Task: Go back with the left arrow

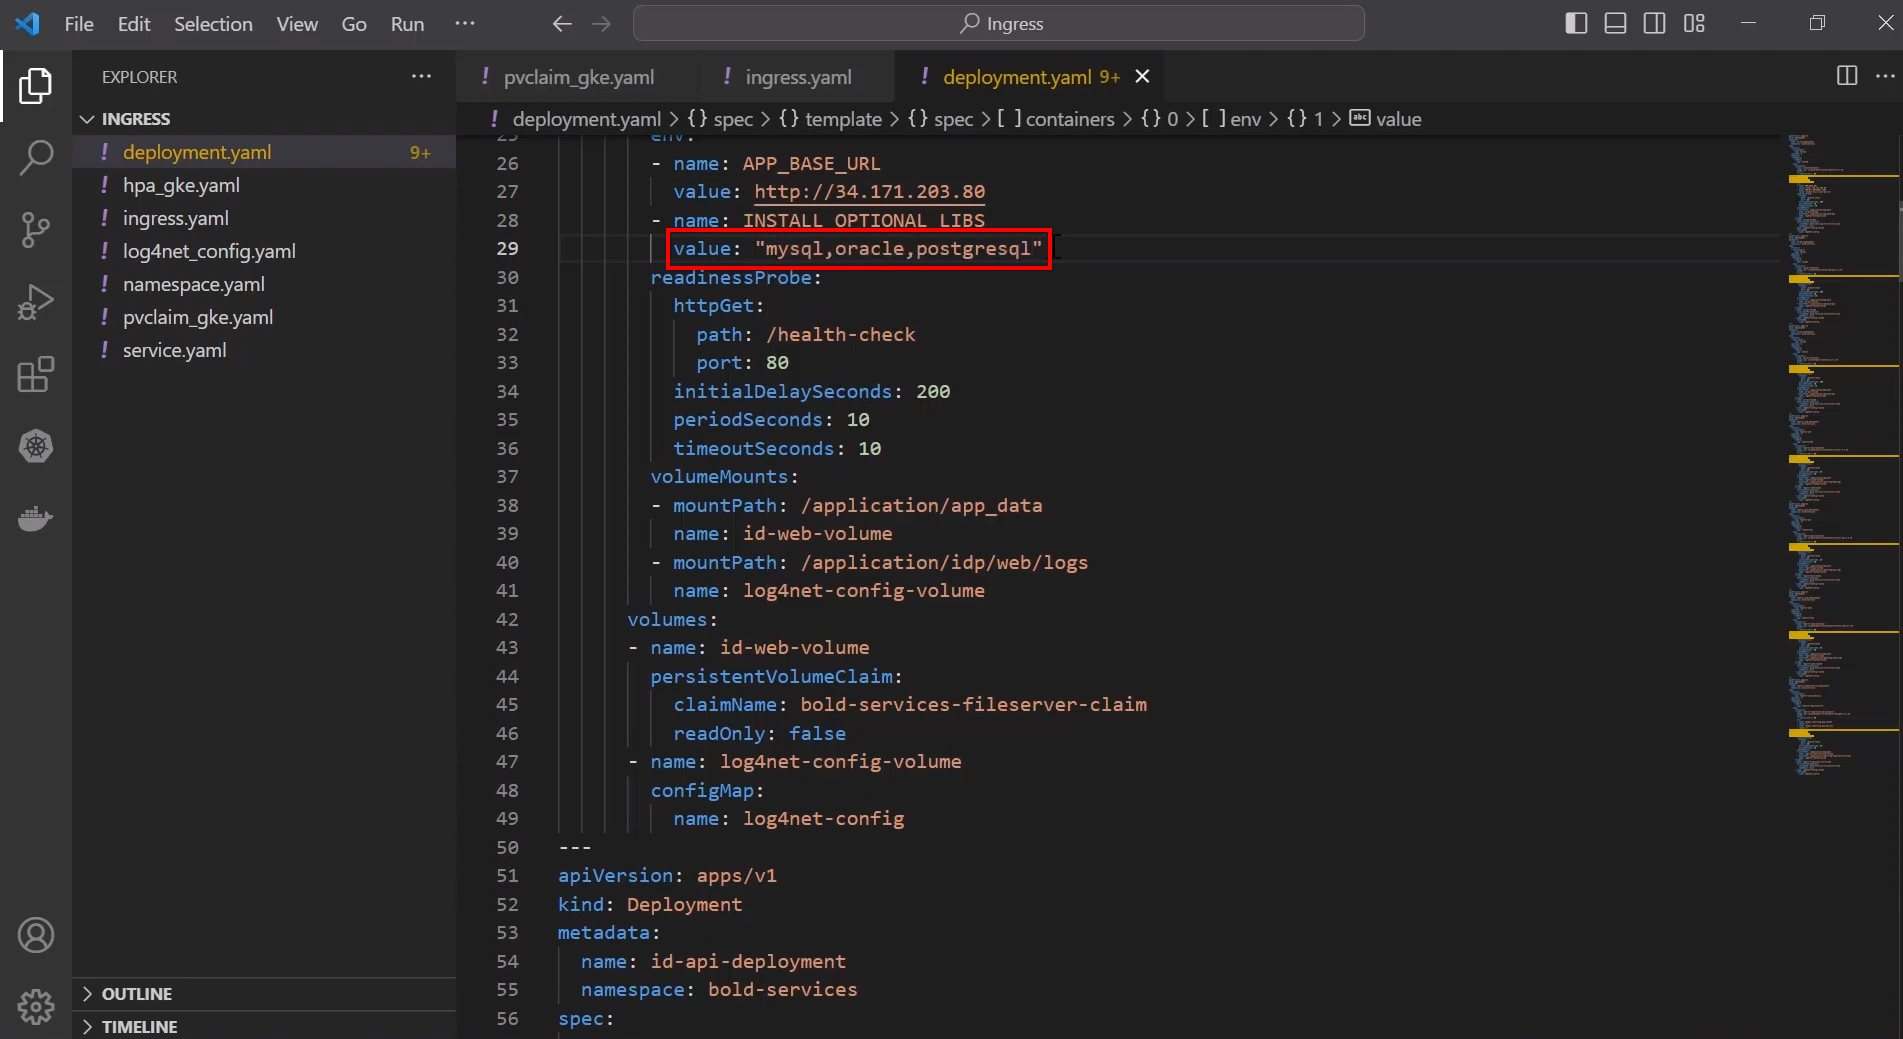Action: [562, 23]
